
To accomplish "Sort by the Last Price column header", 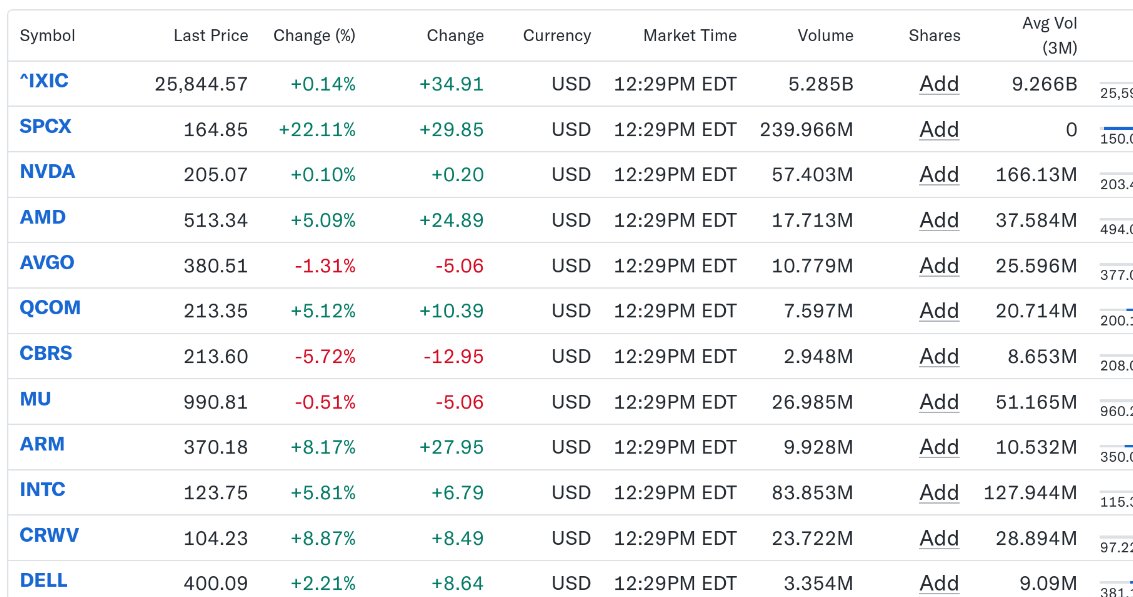I will (210, 35).
